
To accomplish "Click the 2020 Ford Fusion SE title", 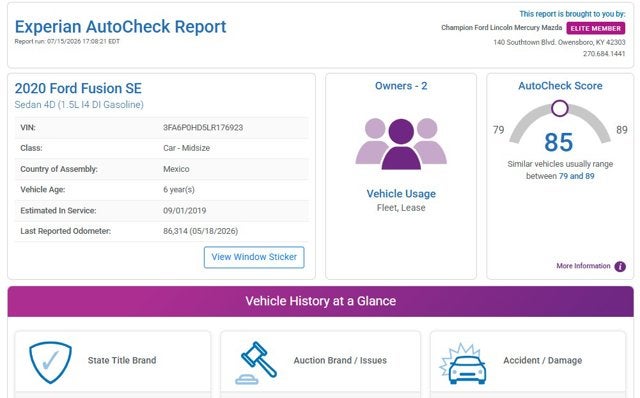I will tap(78, 88).
